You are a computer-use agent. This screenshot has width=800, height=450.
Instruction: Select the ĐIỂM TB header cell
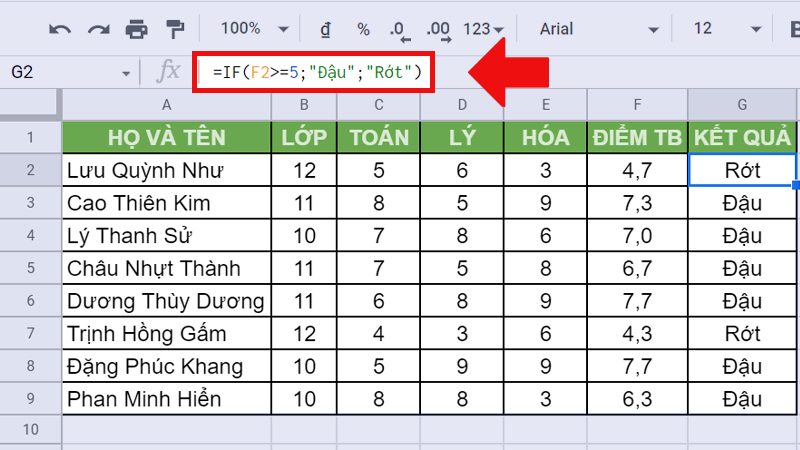coord(637,137)
